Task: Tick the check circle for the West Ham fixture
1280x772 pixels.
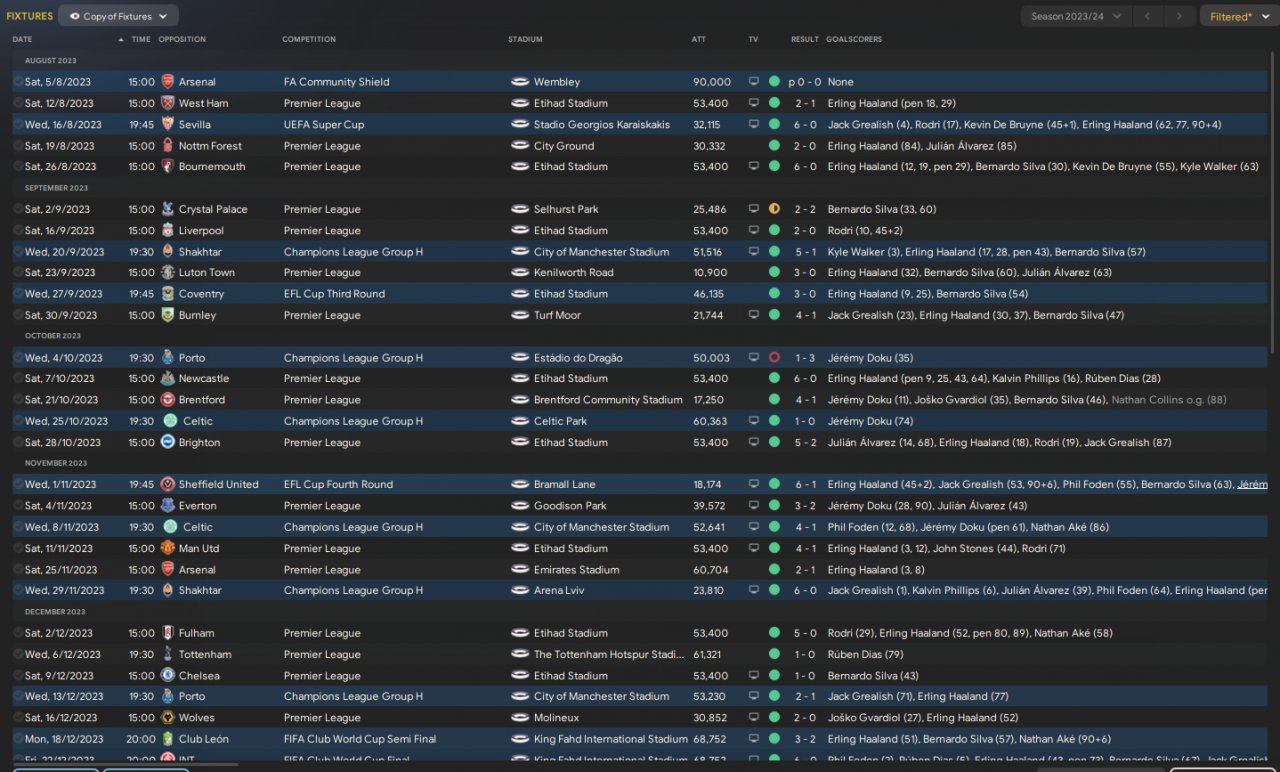Action: point(18,103)
